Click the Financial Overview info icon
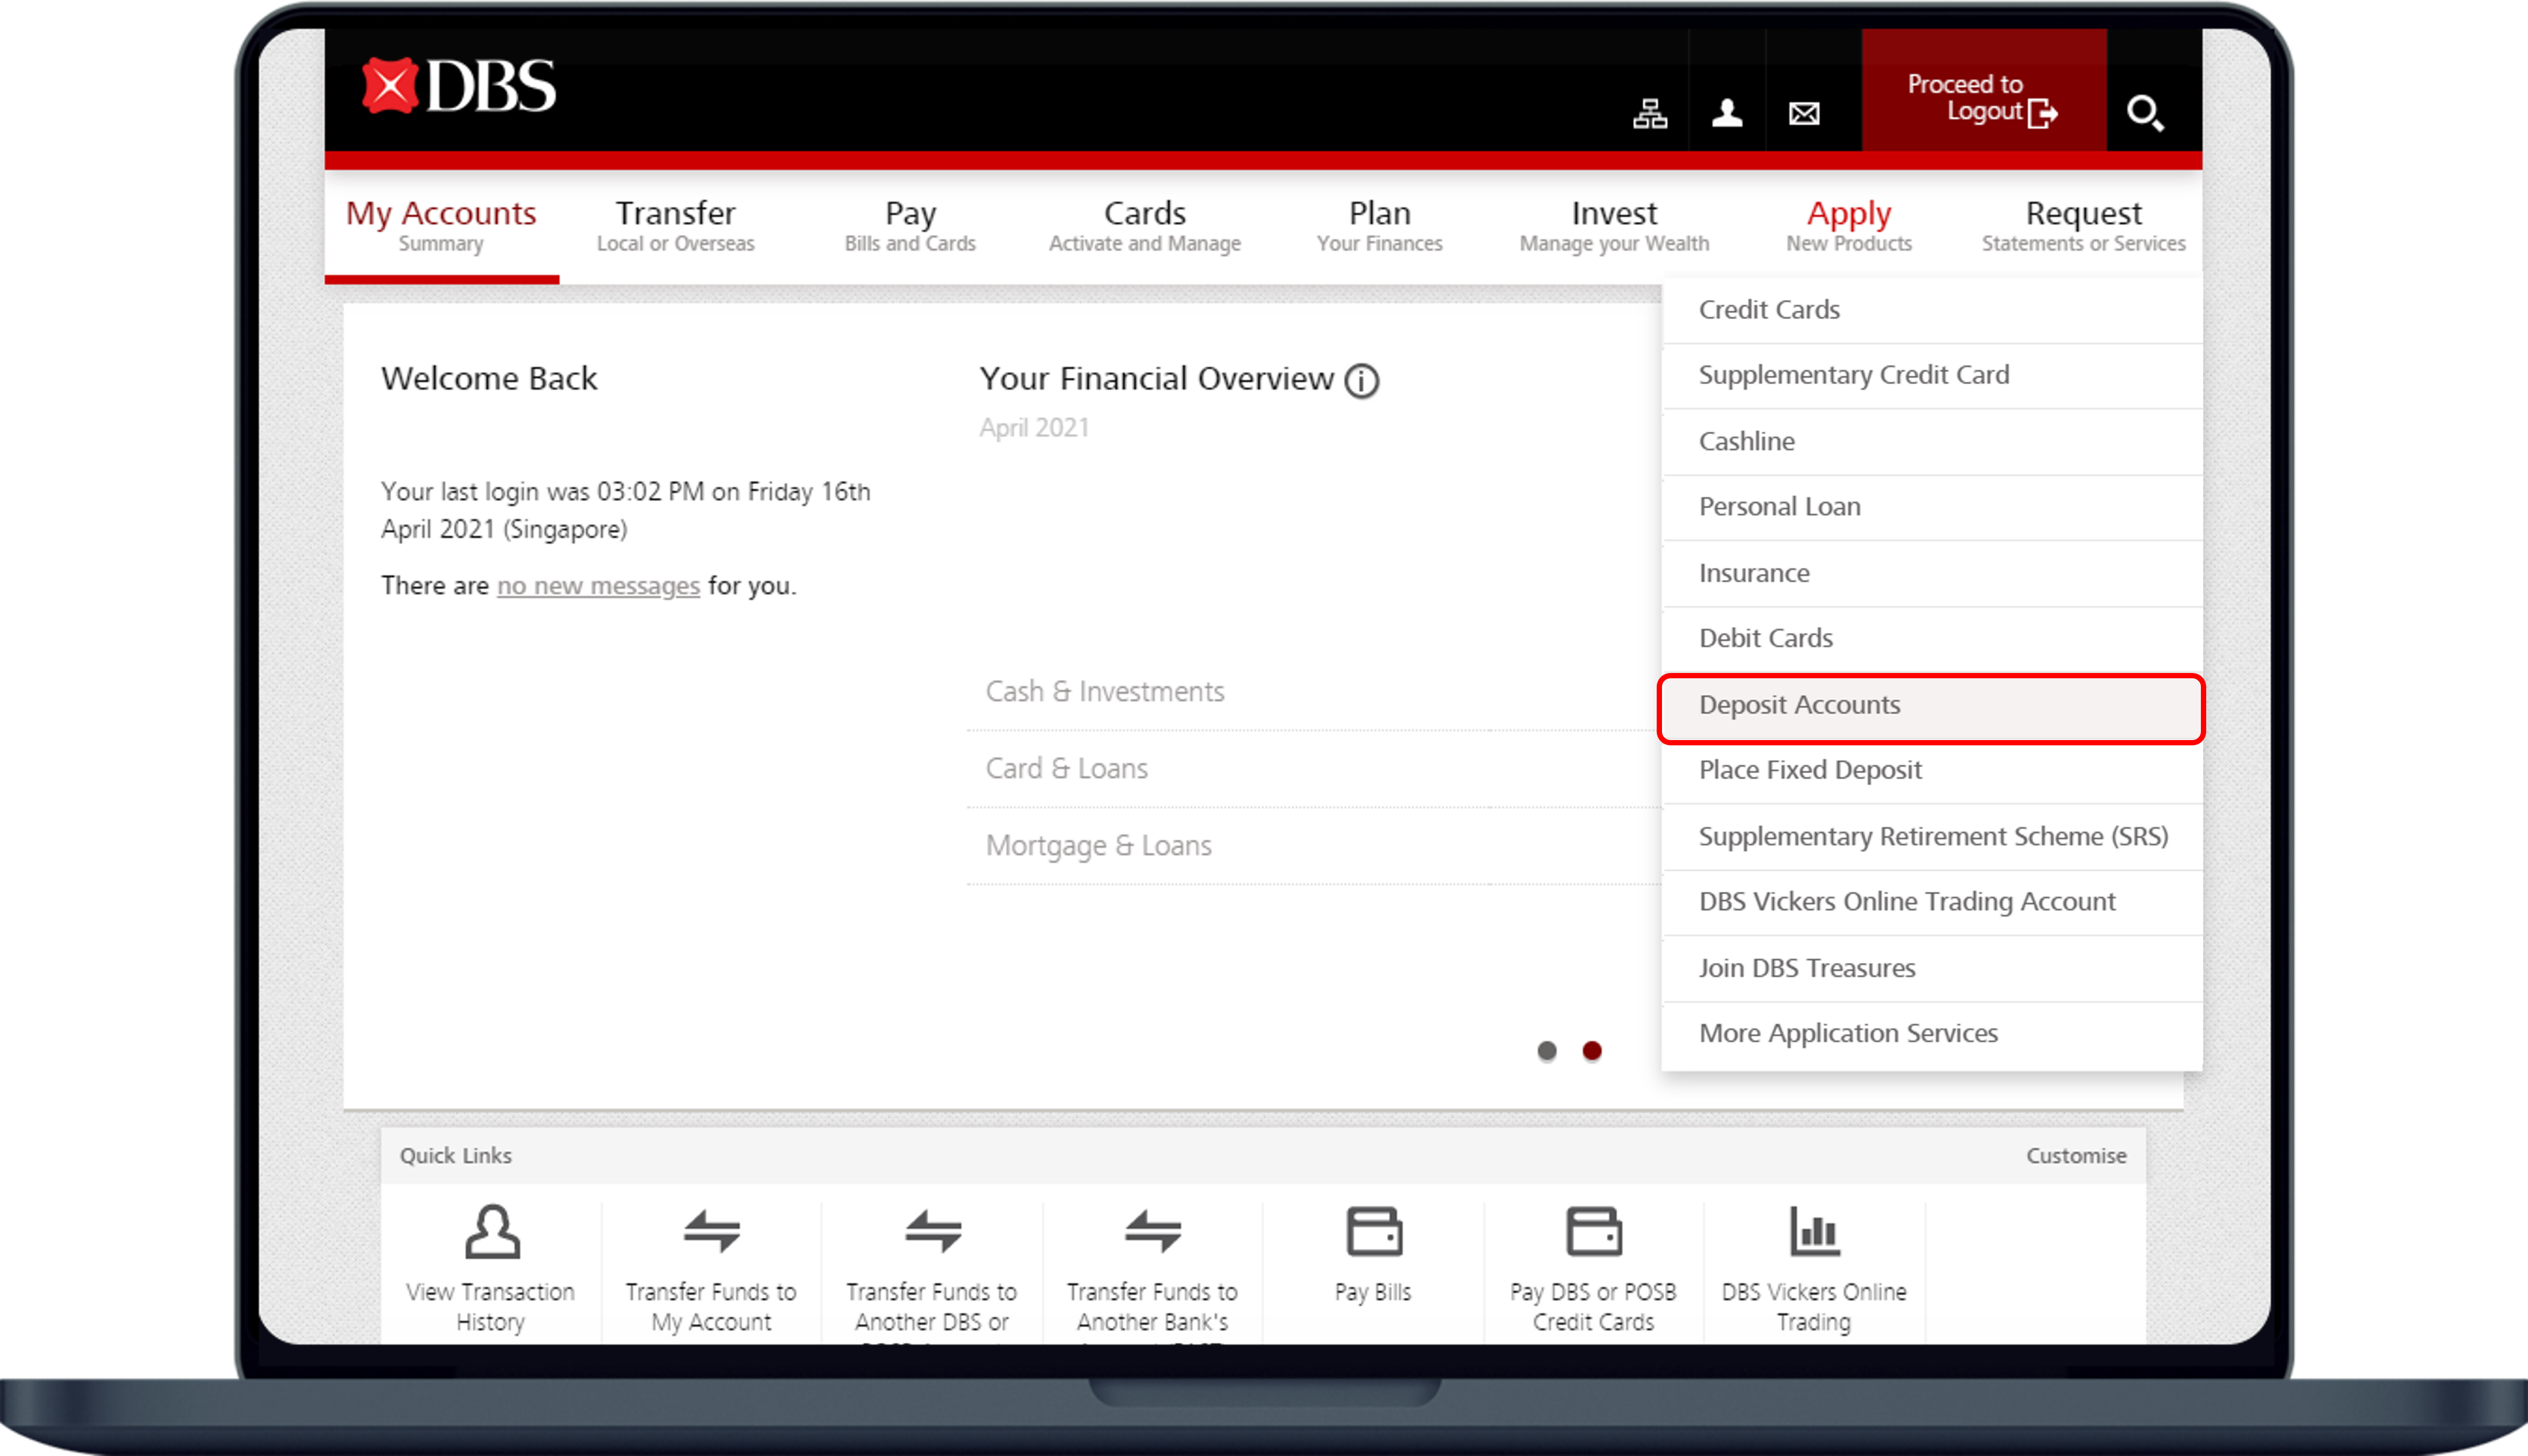The width and height of the screenshot is (2528, 1456). (1361, 381)
